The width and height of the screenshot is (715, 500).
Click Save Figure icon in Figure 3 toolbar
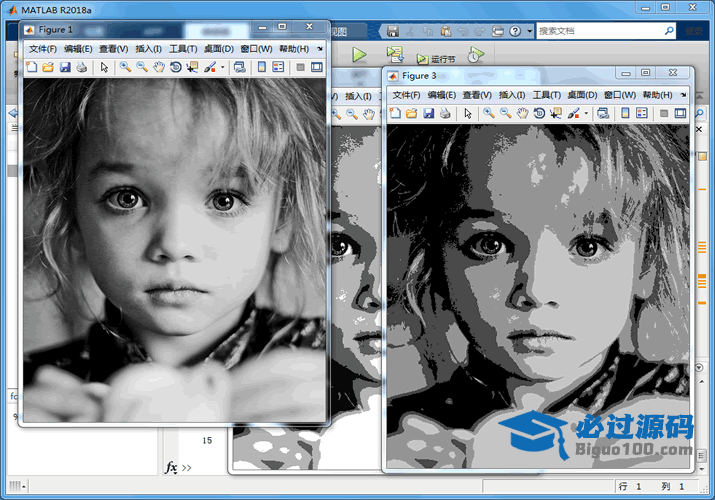pos(429,113)
